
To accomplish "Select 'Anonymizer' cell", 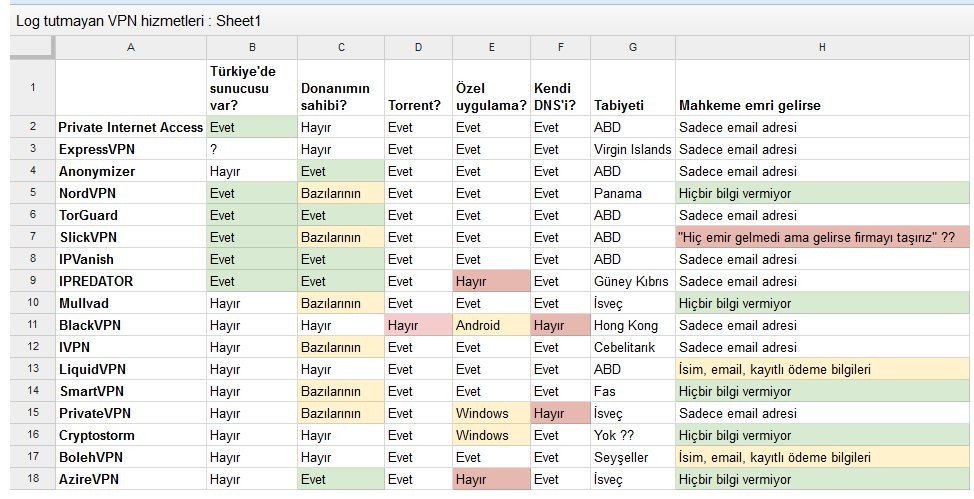I will 130,171.
